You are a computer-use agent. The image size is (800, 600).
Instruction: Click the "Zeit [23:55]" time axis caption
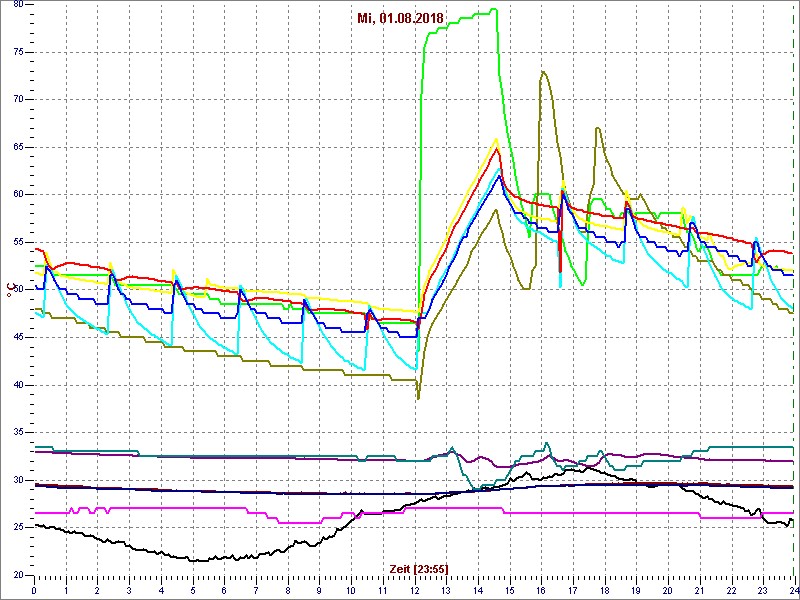(419, 569)
